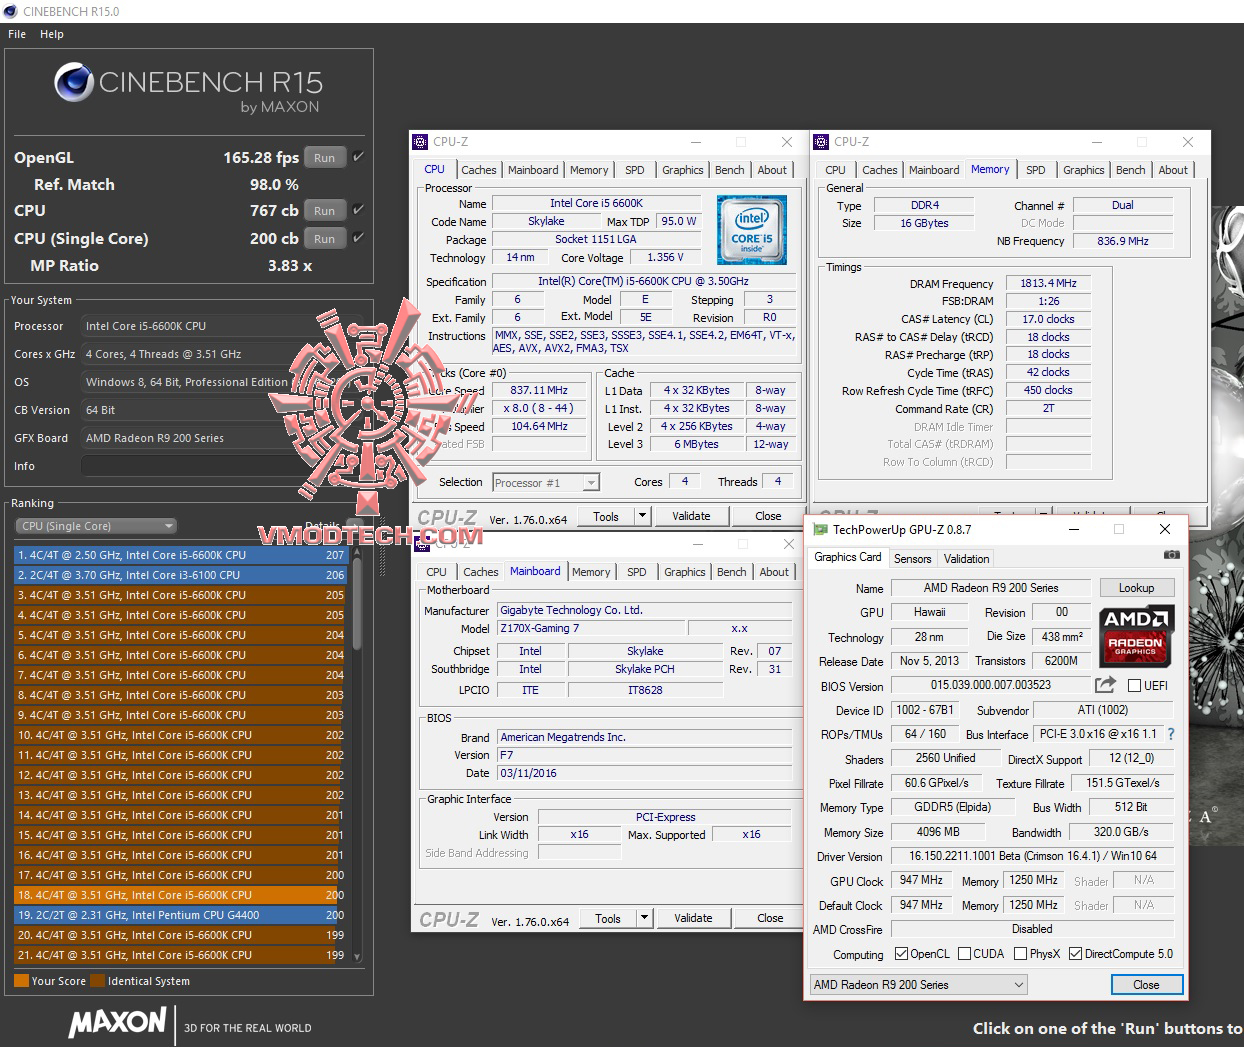Click the Identical System brown legend swatch

(97, 981)
